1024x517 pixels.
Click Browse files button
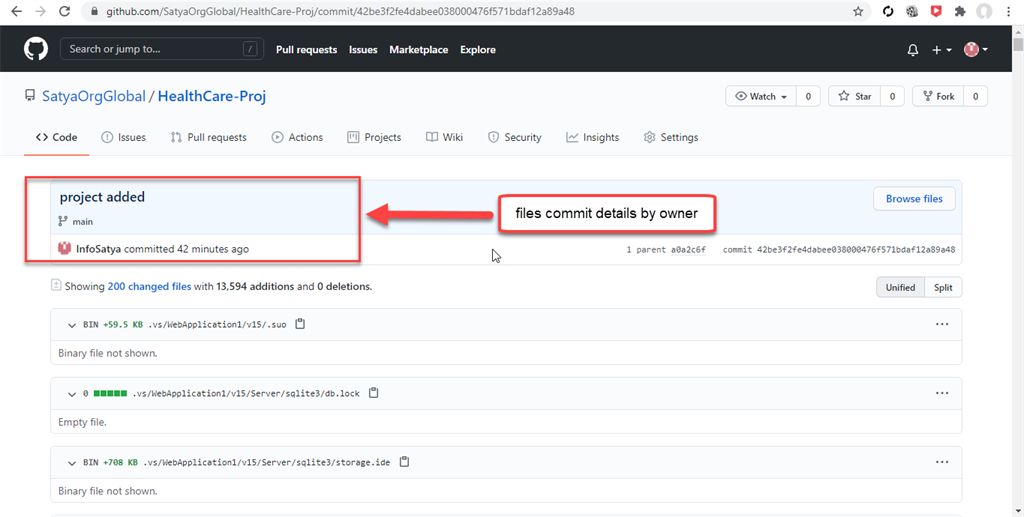click(914, 198)
